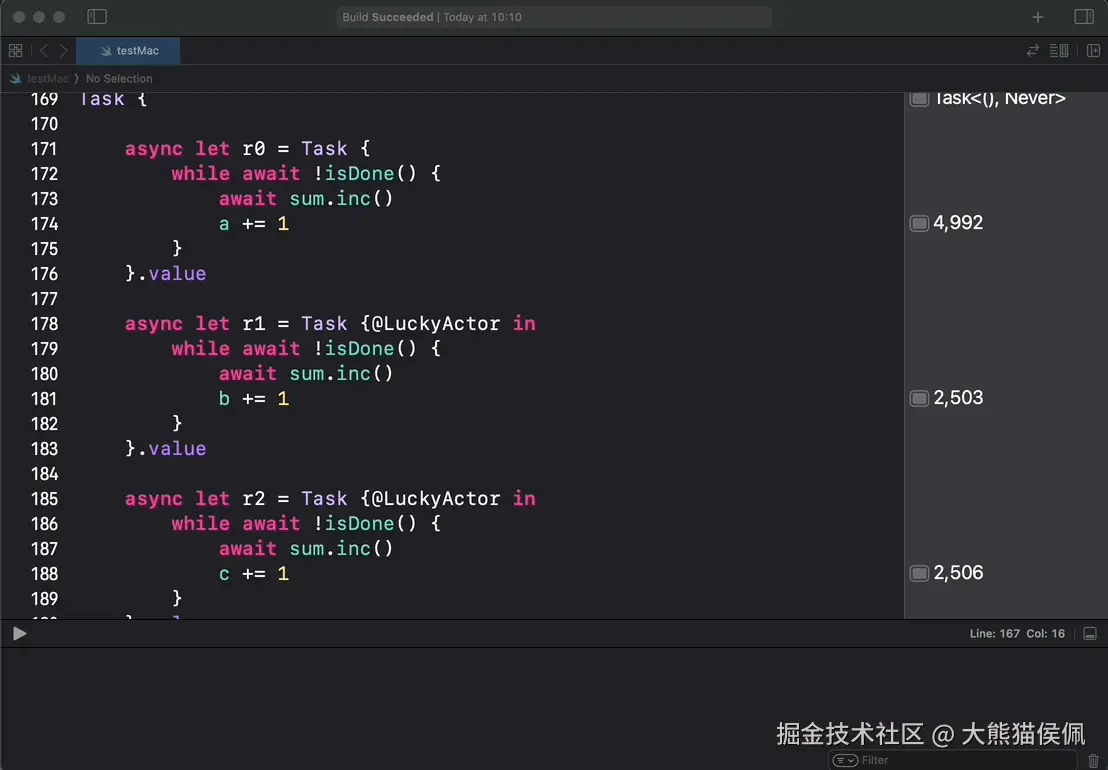The height and width of the screenshot is (770, 1108).
Task: Click 'await sum.inc()' on line 180
Action: [x=306, y=374]
